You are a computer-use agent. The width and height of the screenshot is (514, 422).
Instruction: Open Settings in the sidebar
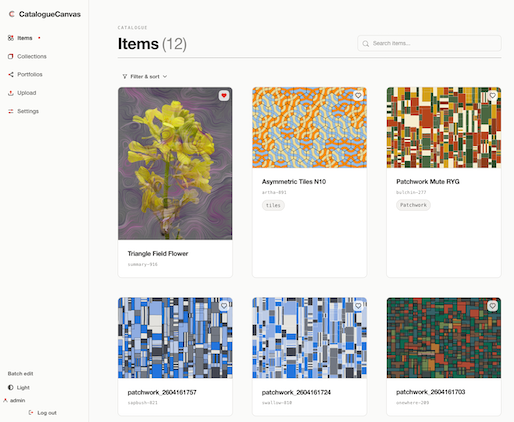pyautogui.click(x=23, y=111)
